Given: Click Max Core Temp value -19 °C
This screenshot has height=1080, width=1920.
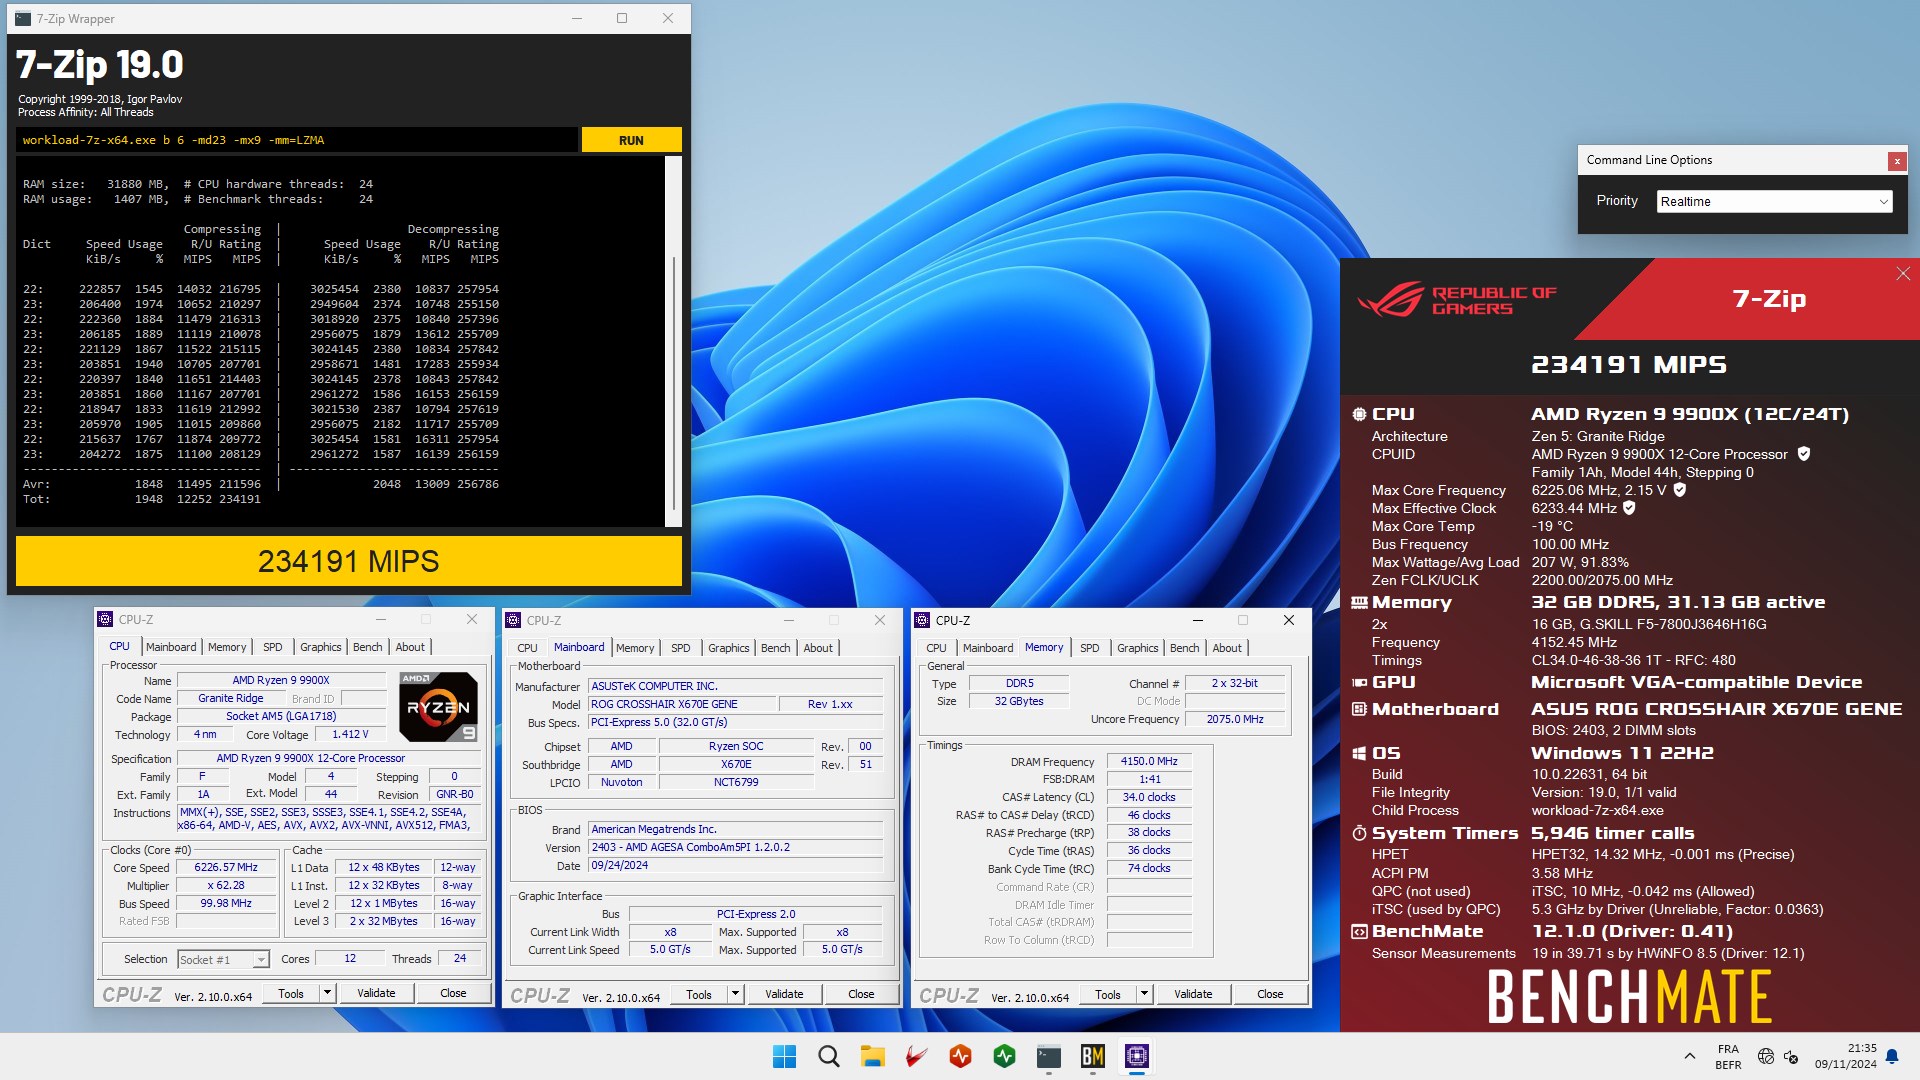Looking at the screenshot, I should click(1552, 526).
